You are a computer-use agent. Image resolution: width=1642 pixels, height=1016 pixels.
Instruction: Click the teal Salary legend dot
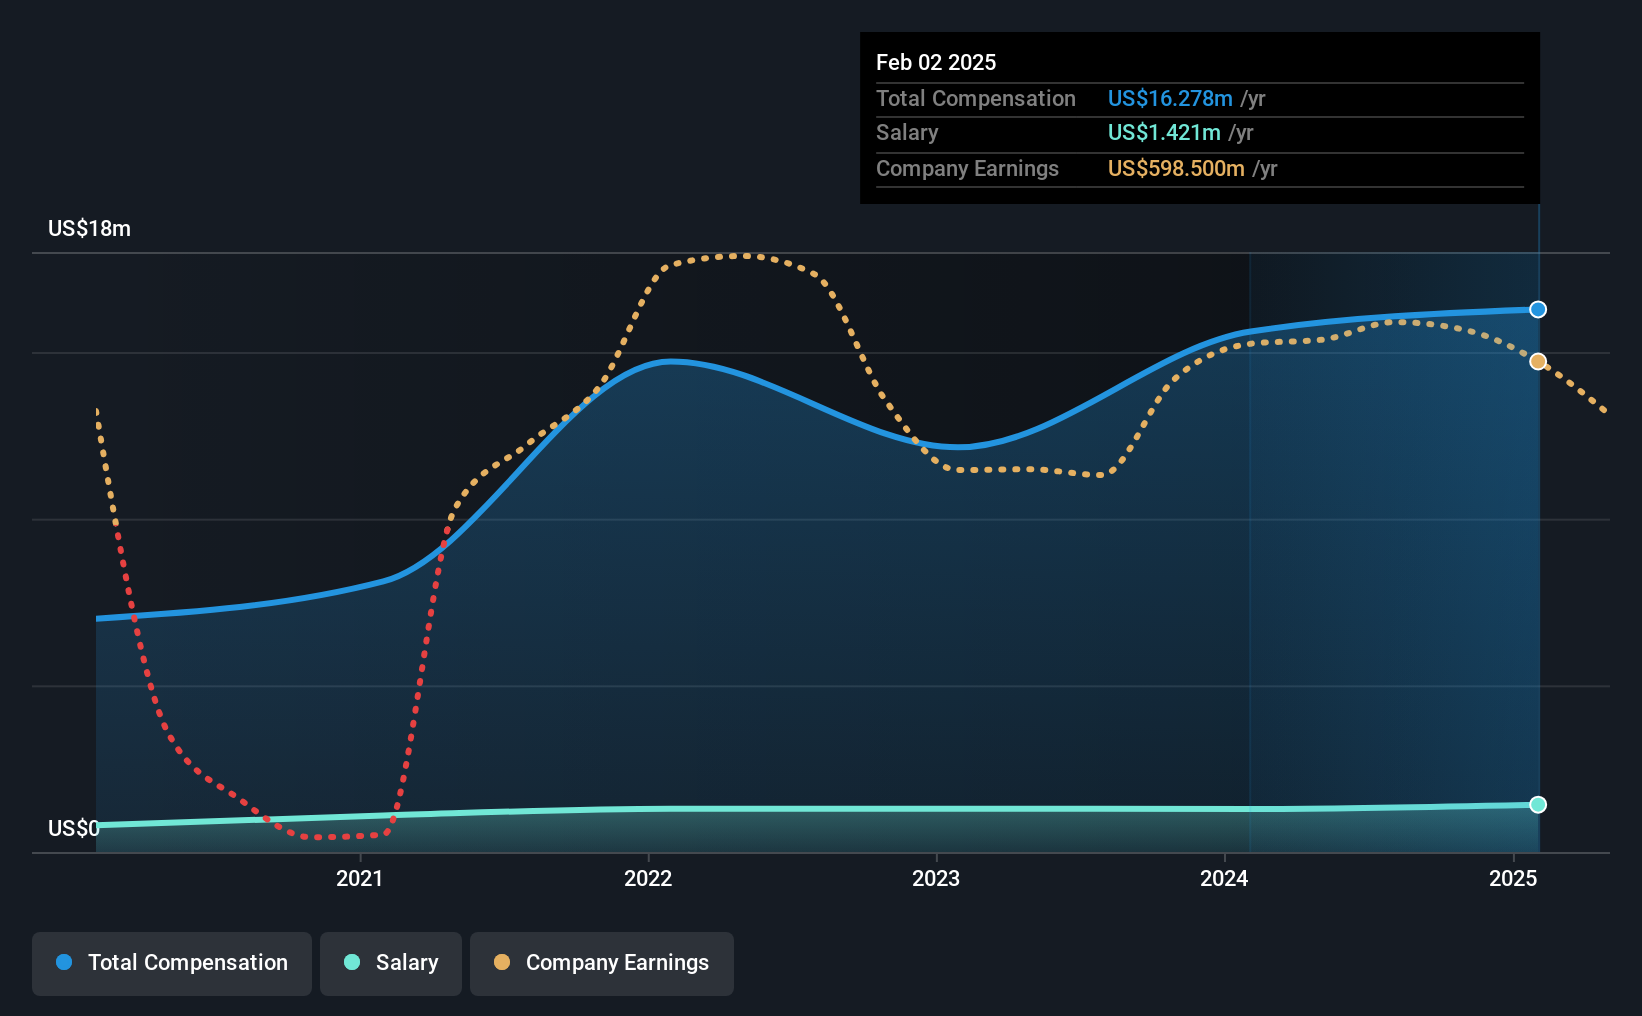point(352,962)
